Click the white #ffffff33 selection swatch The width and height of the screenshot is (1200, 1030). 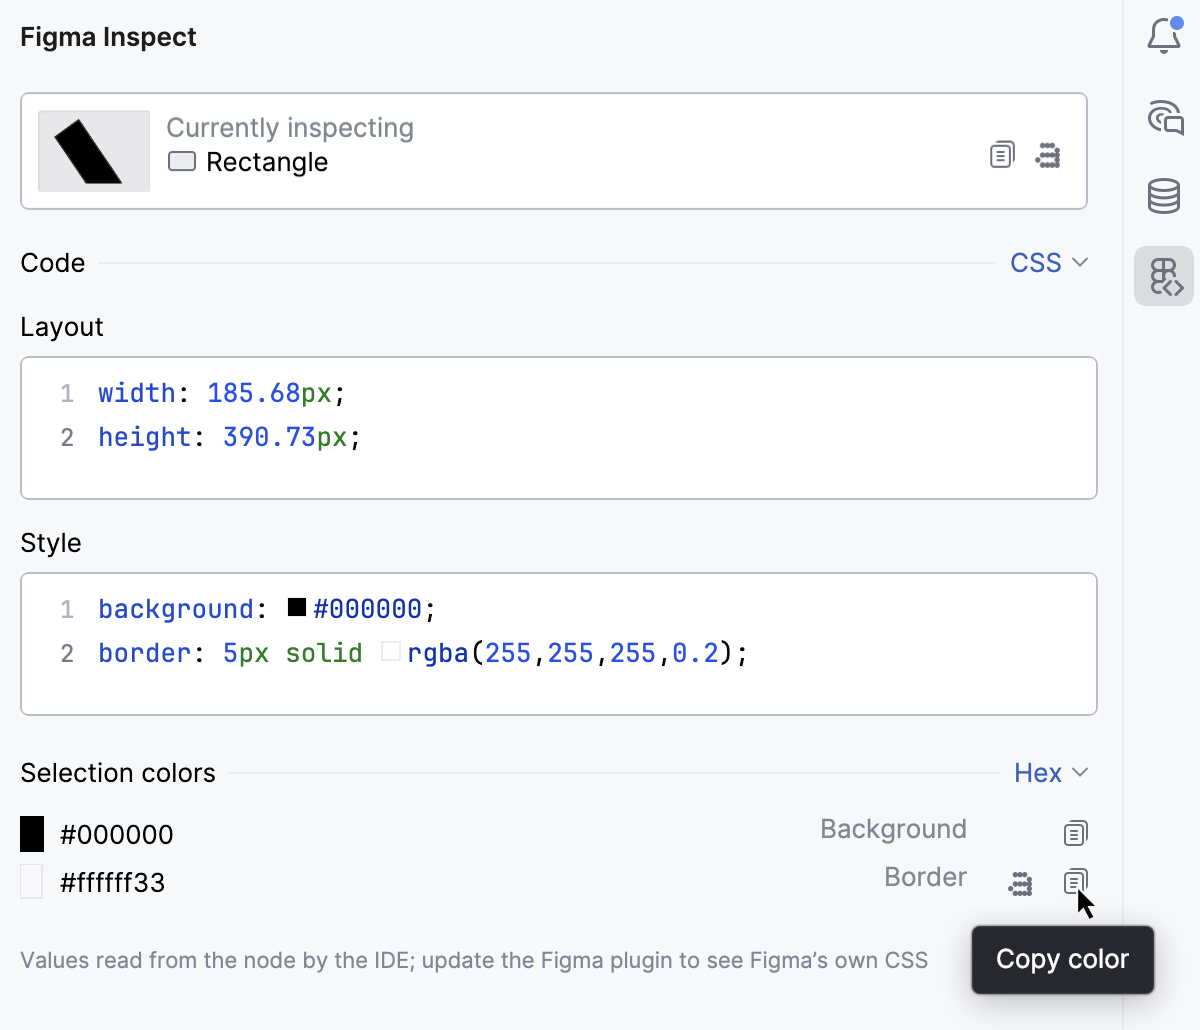[32, 882]
